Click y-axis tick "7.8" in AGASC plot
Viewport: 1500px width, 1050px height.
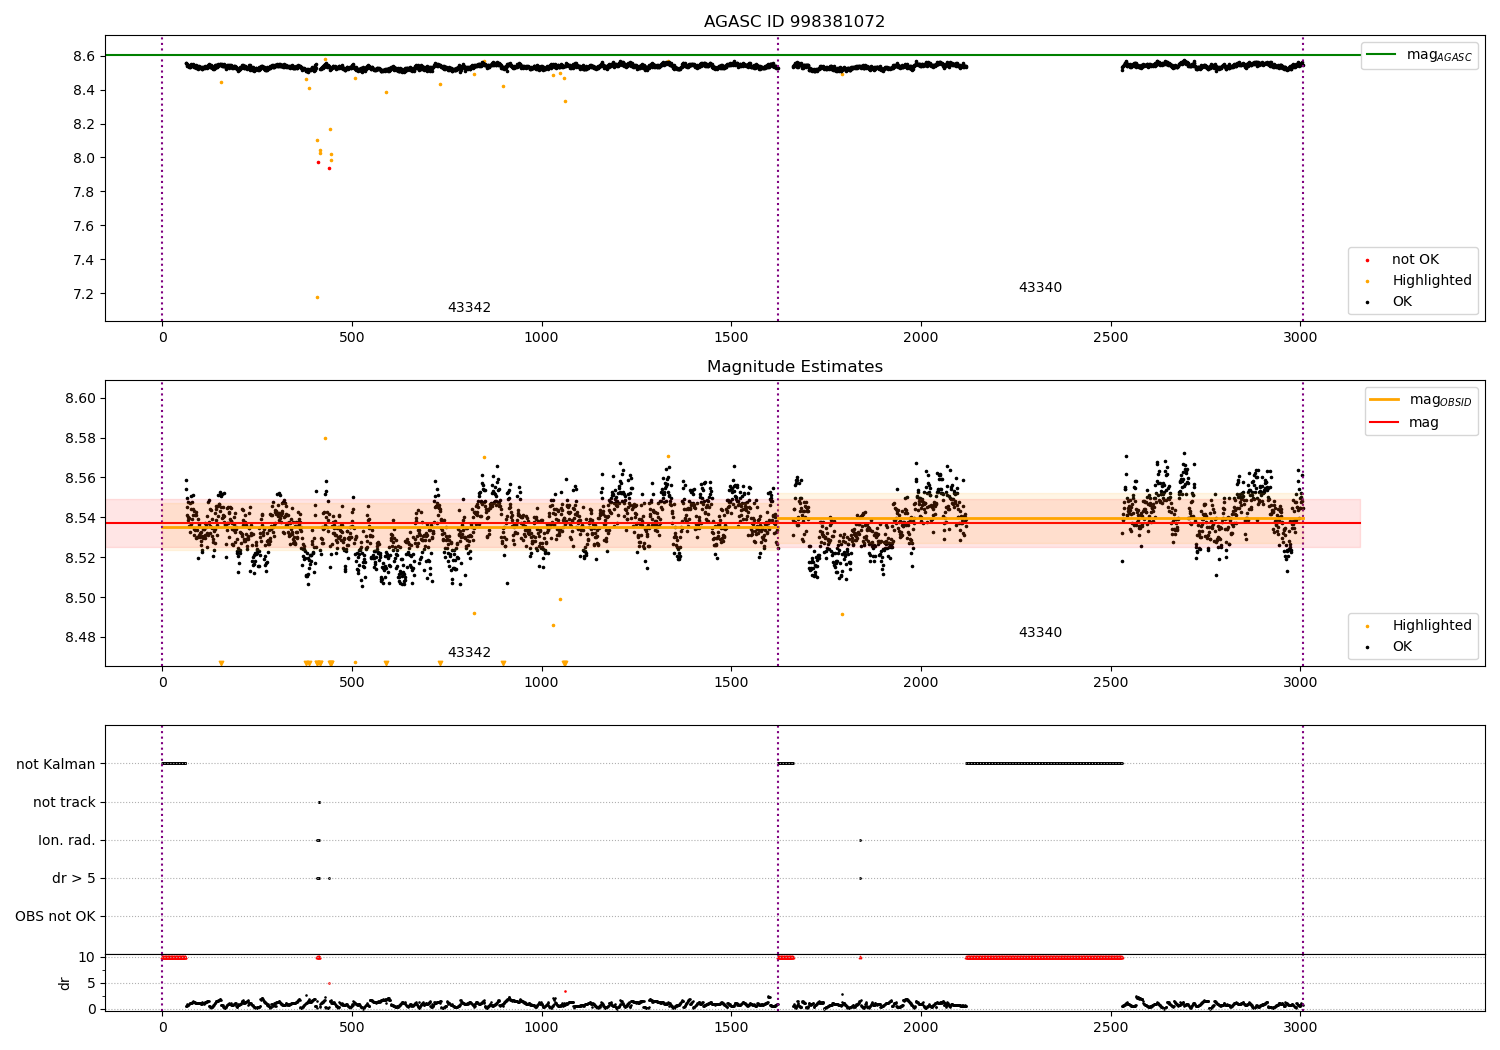(85, 192)
